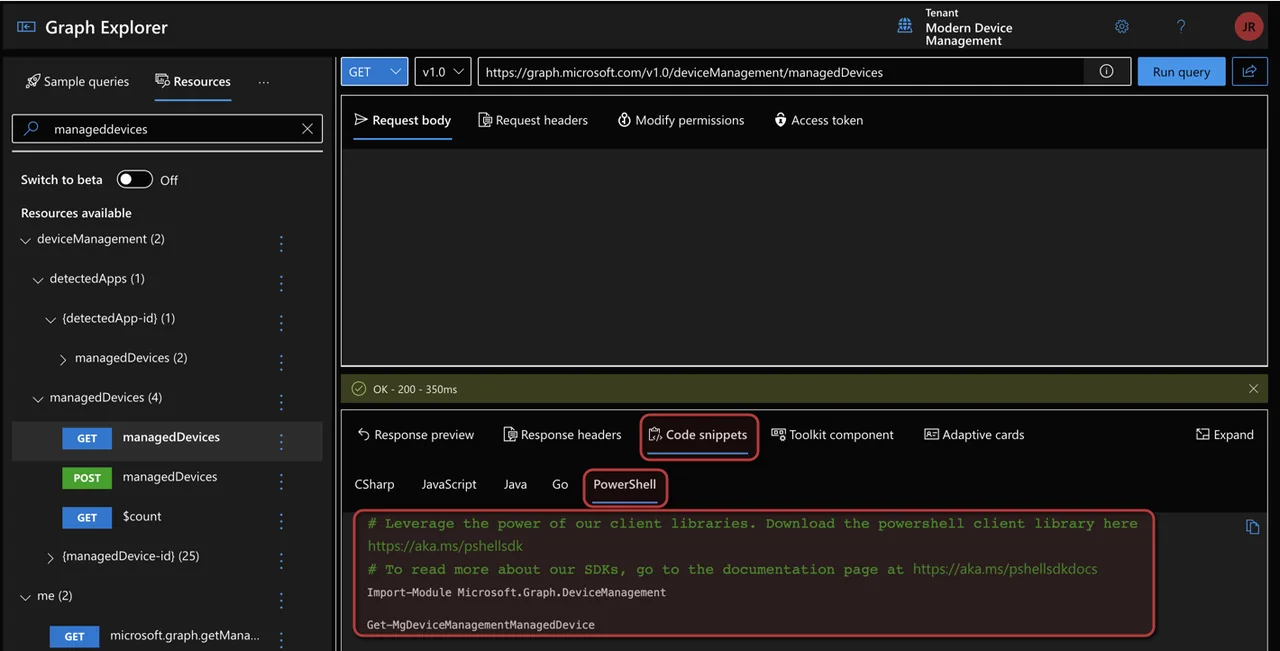Open more options for $count row
The image size is (1280, 651).
pos(281,521)
